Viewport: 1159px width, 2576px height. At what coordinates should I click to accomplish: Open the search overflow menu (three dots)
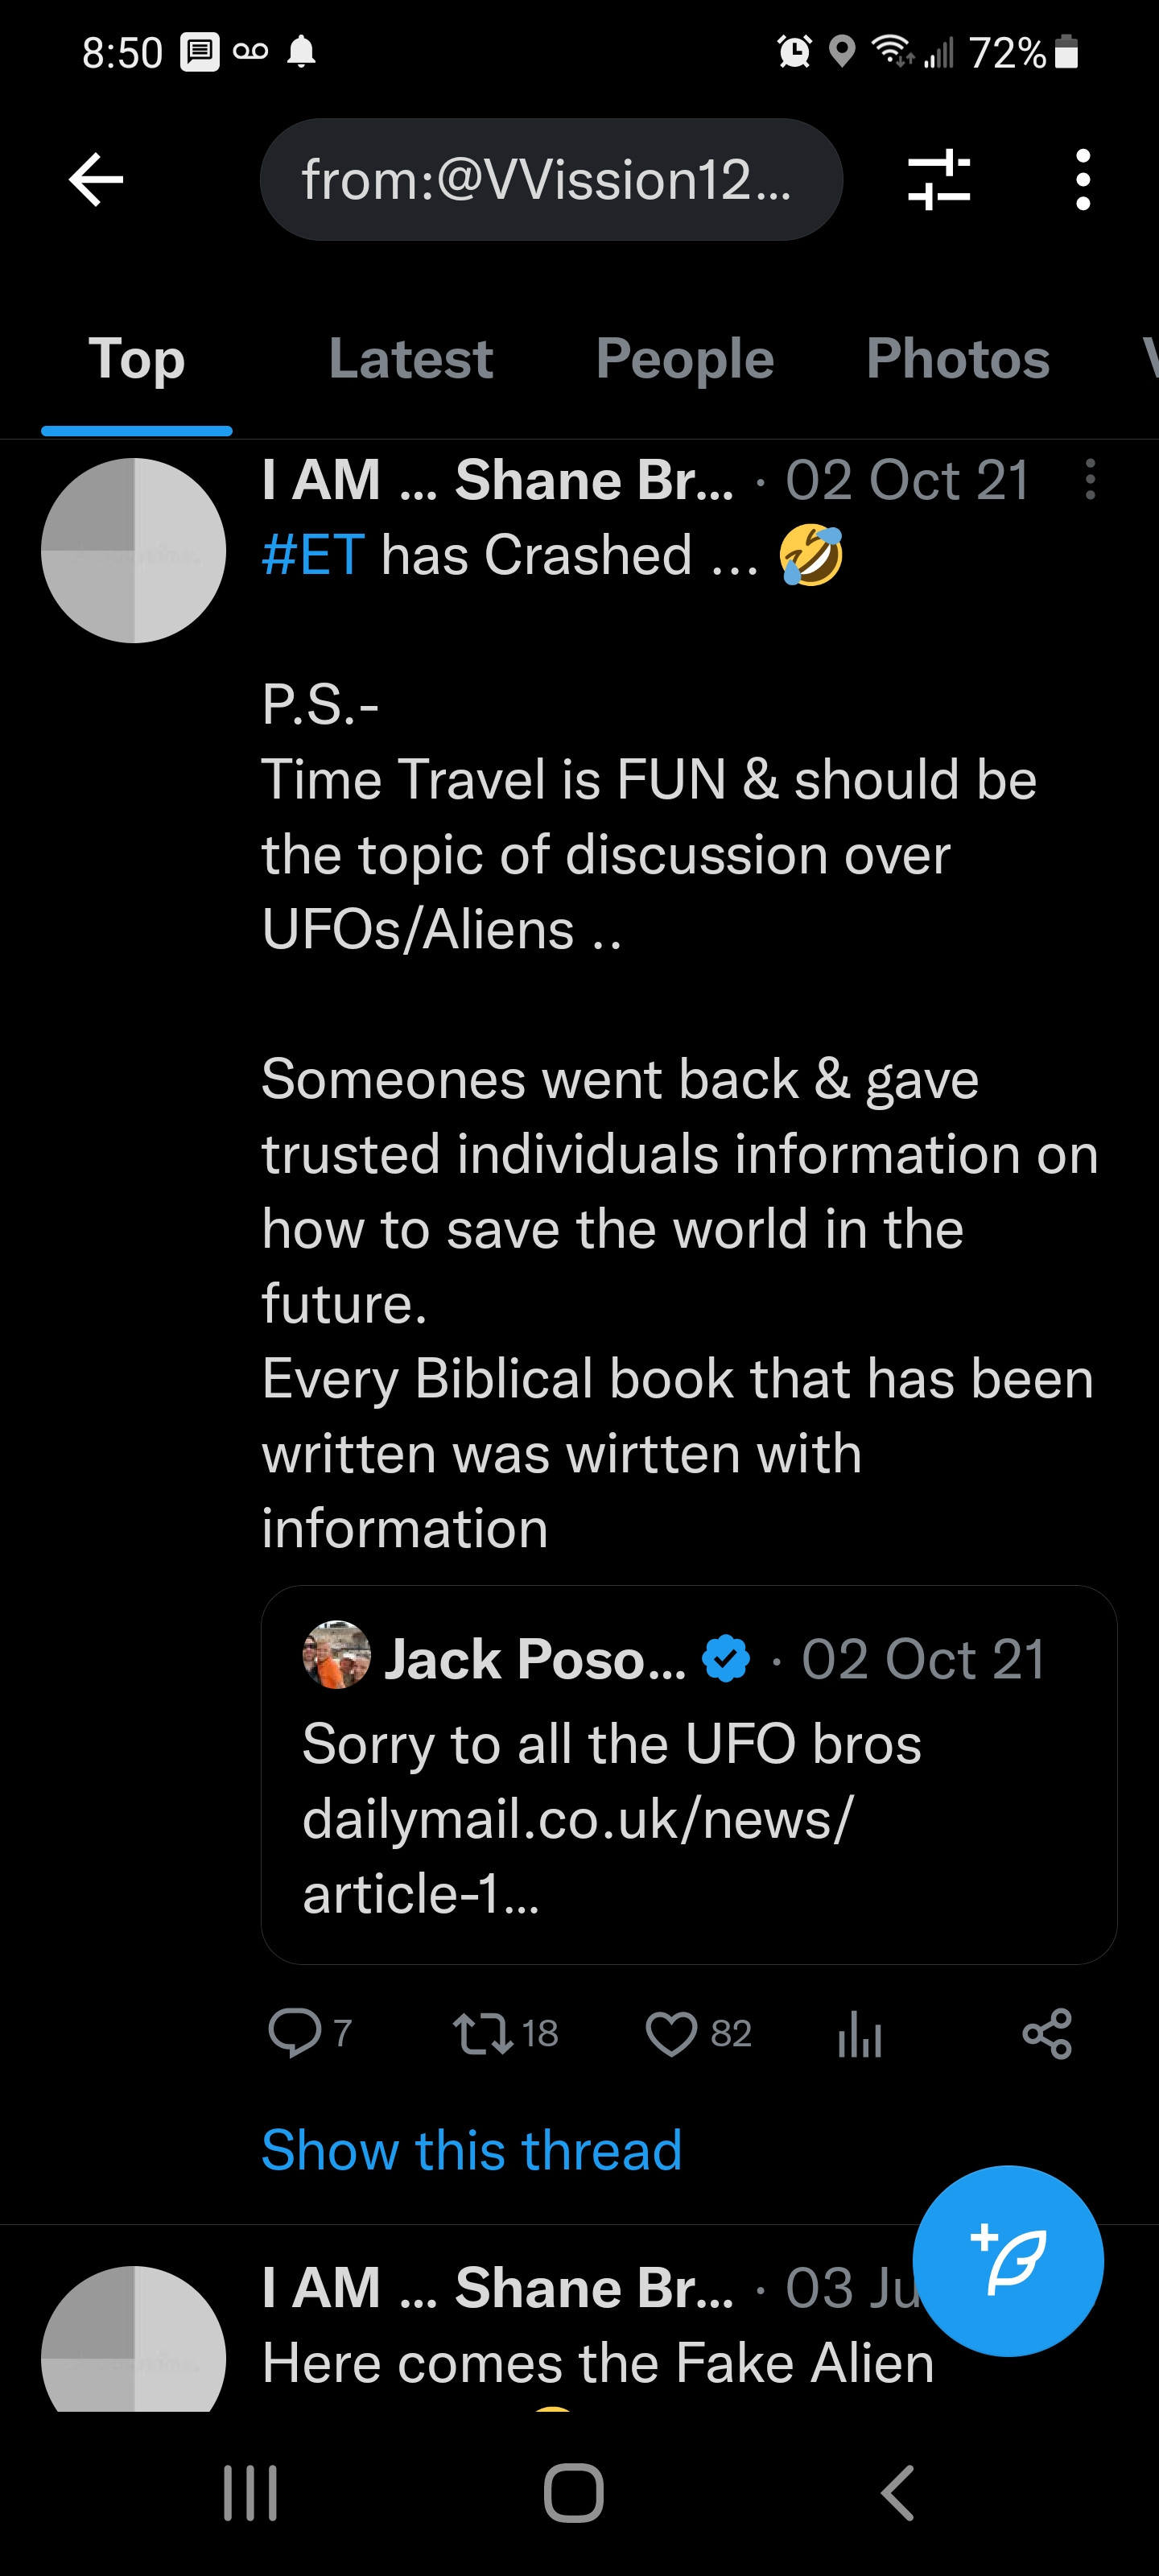point(1082,180)
